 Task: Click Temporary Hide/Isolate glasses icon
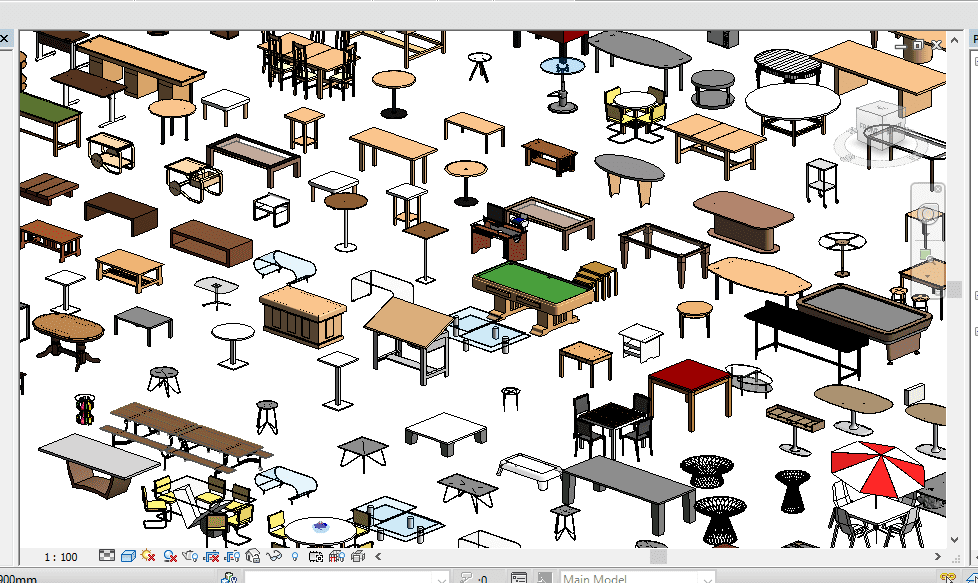click(x=273, y=556)
